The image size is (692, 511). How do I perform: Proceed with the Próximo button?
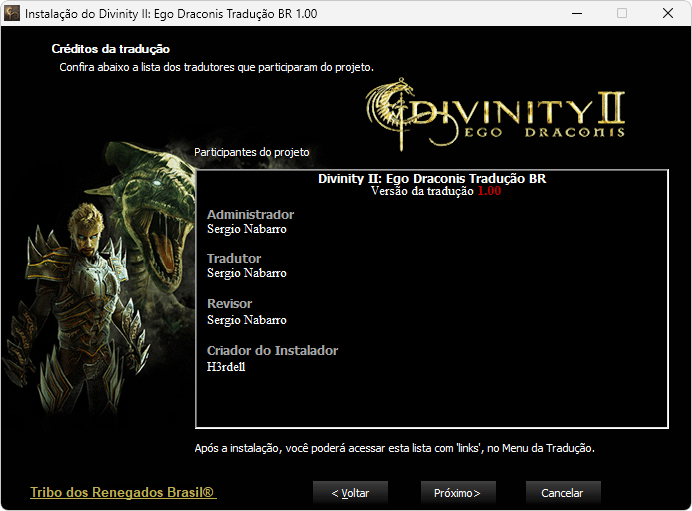click(457, 493)
